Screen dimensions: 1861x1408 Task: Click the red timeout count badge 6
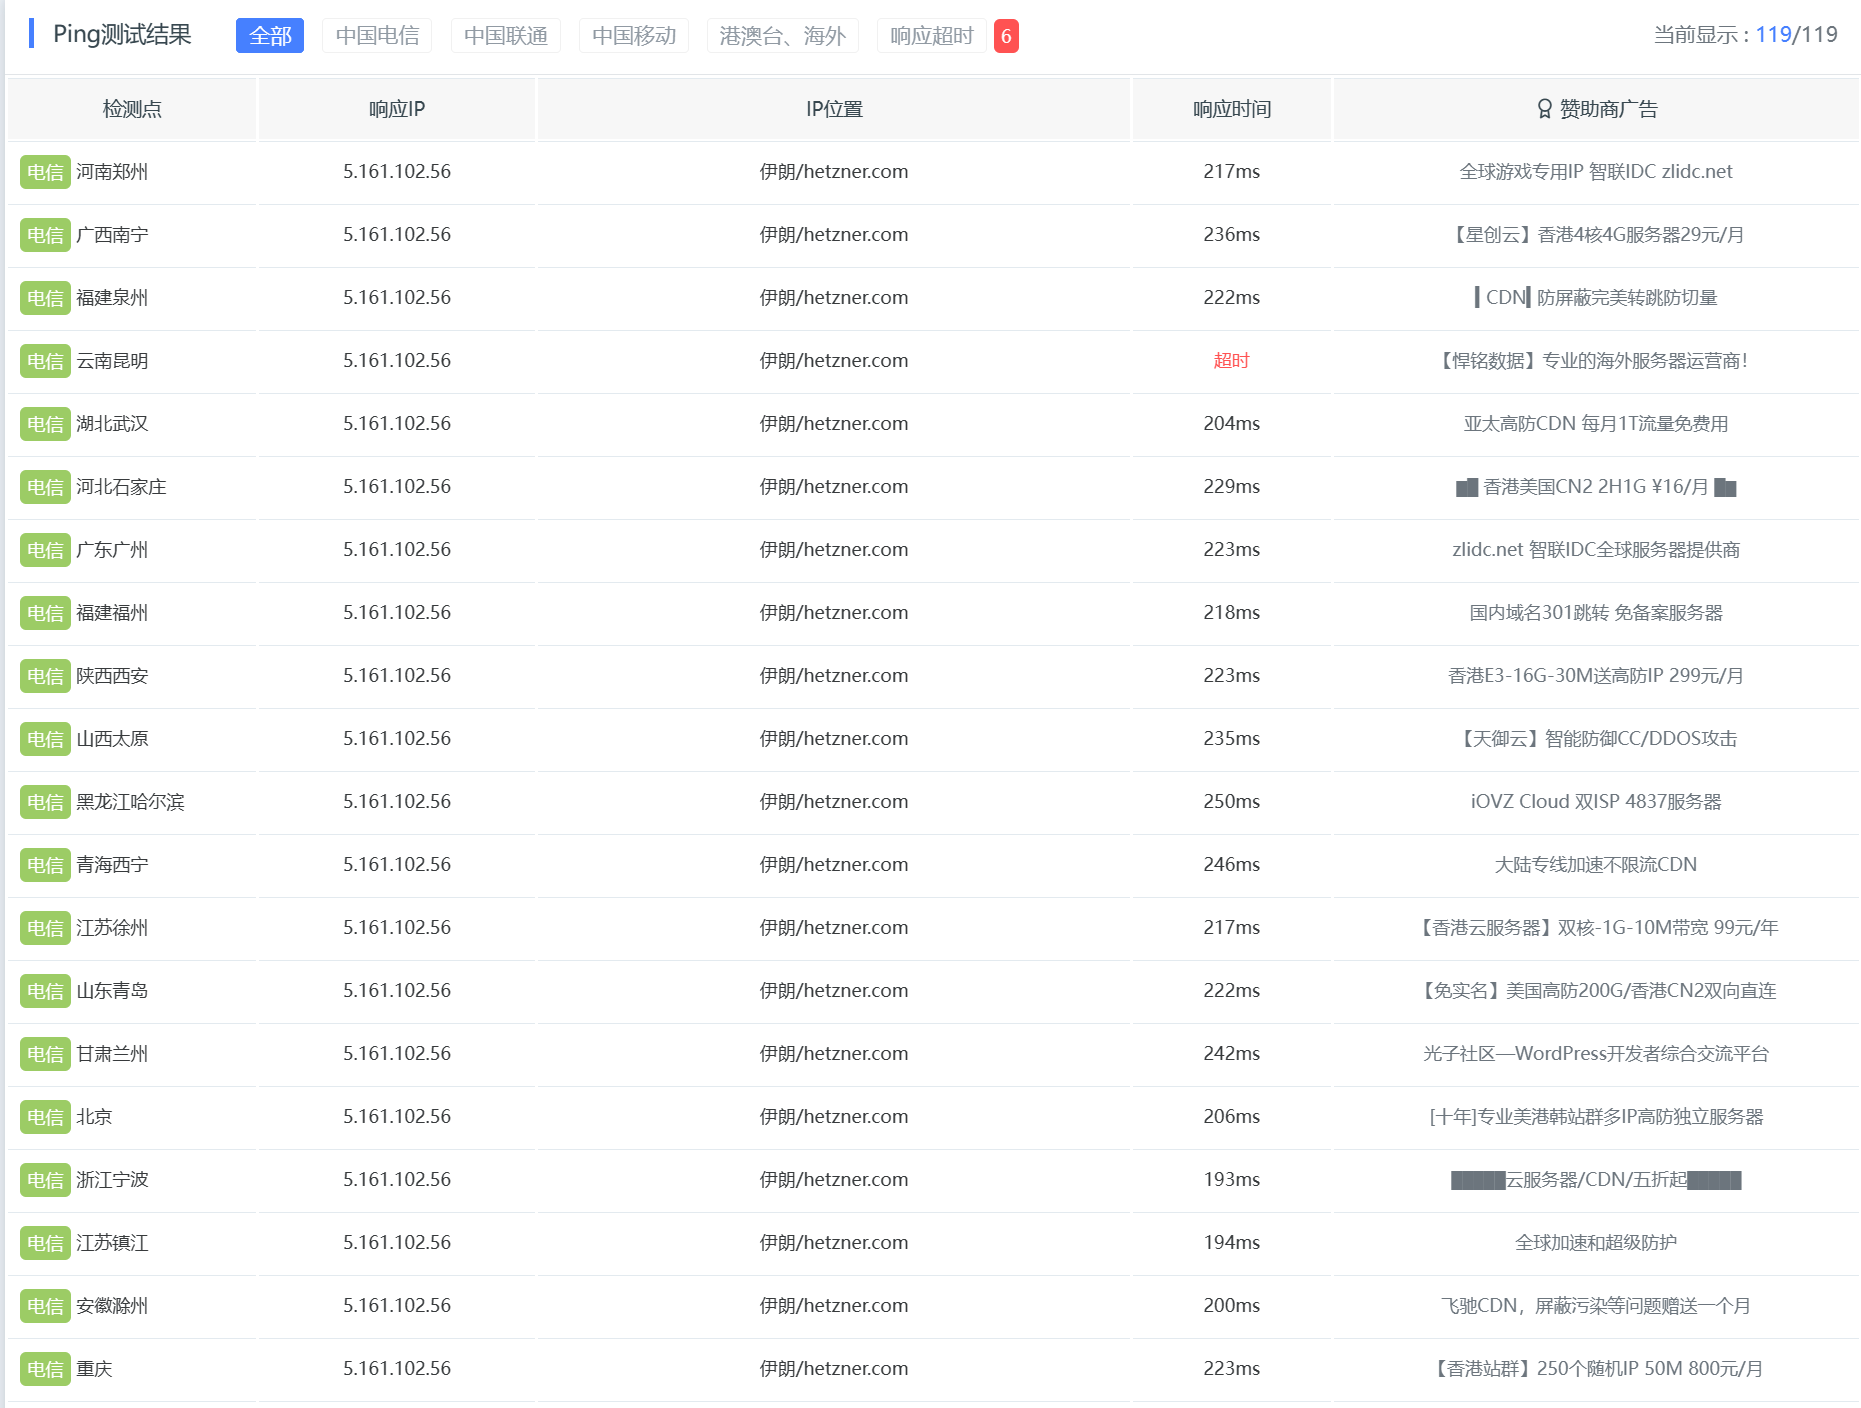pos(1006,36)
